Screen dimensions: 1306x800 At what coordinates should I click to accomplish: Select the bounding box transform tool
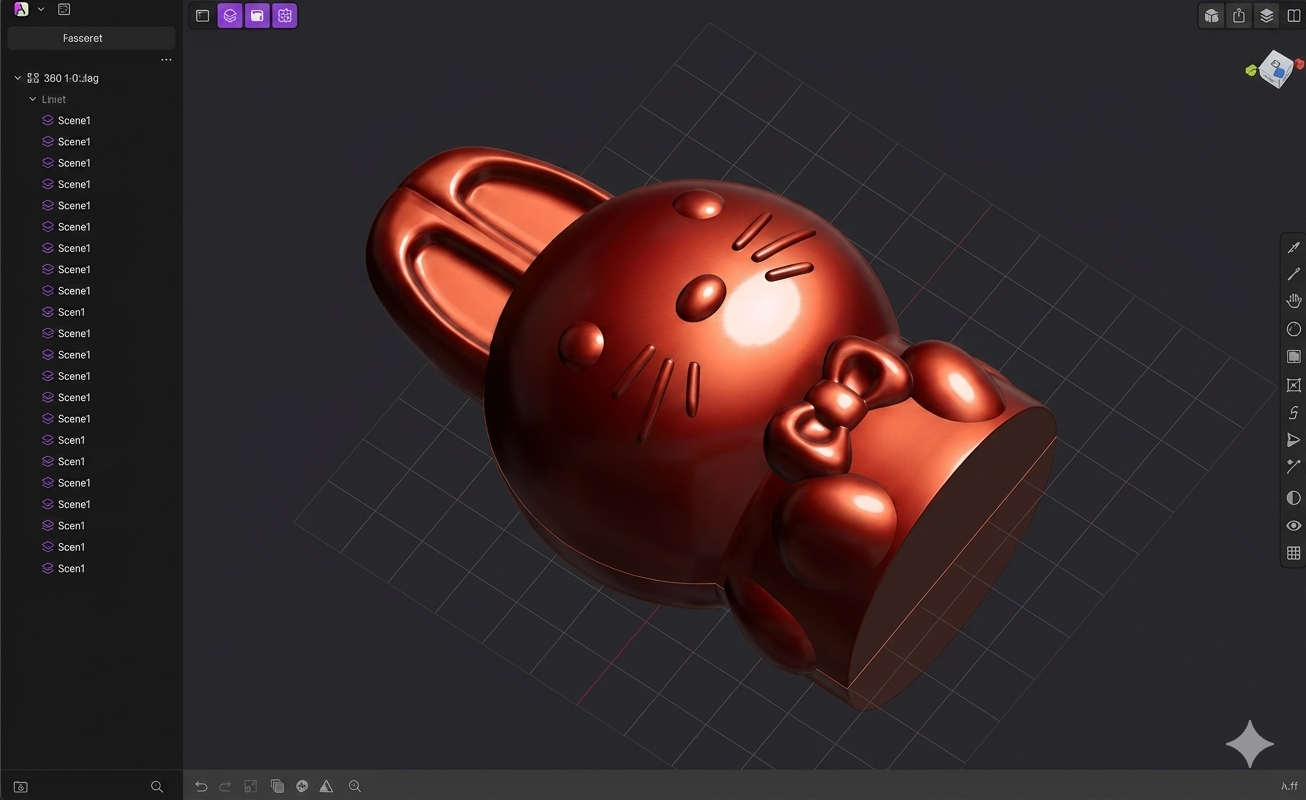coord(1294,385)
